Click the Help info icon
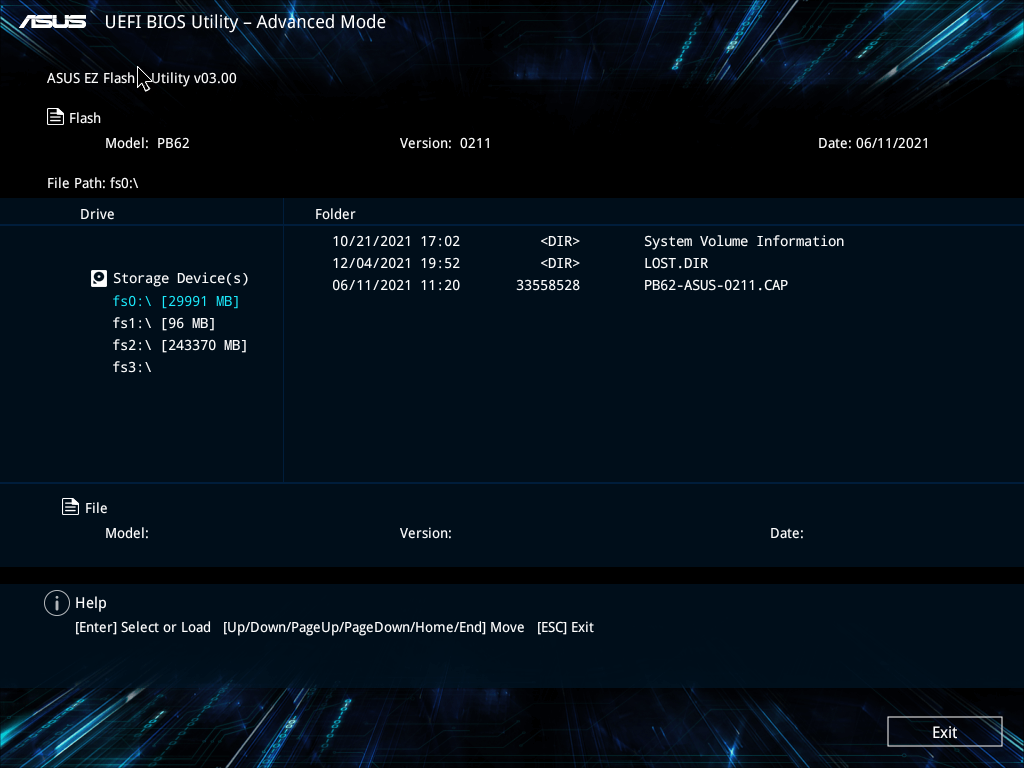This screenshot has width=1024, height=768. click(x=57, y=603)
